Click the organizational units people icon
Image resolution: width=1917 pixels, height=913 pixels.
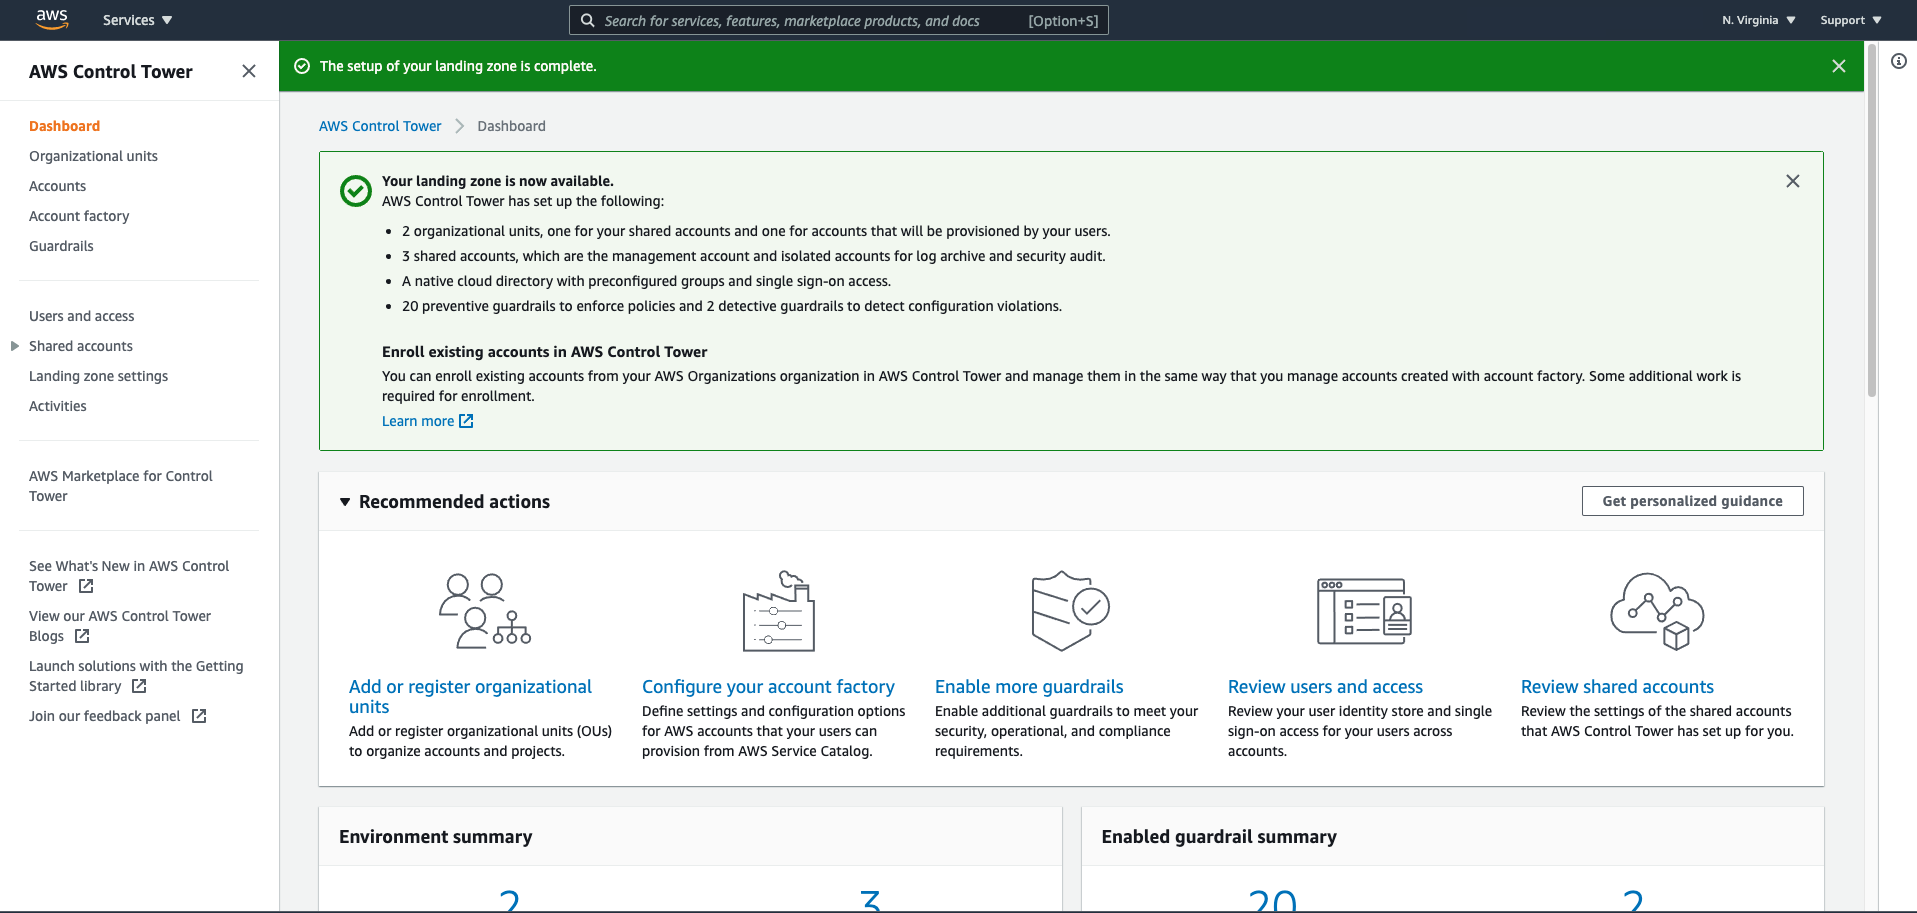point(485,611)
